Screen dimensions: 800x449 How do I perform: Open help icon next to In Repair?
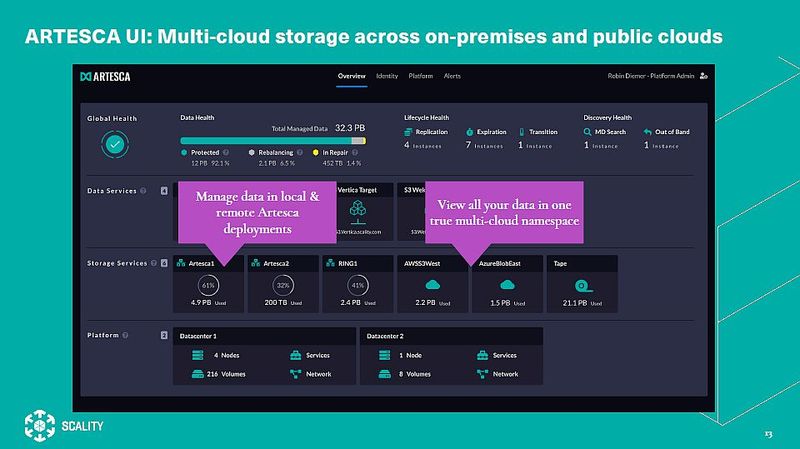pos(355,152)
